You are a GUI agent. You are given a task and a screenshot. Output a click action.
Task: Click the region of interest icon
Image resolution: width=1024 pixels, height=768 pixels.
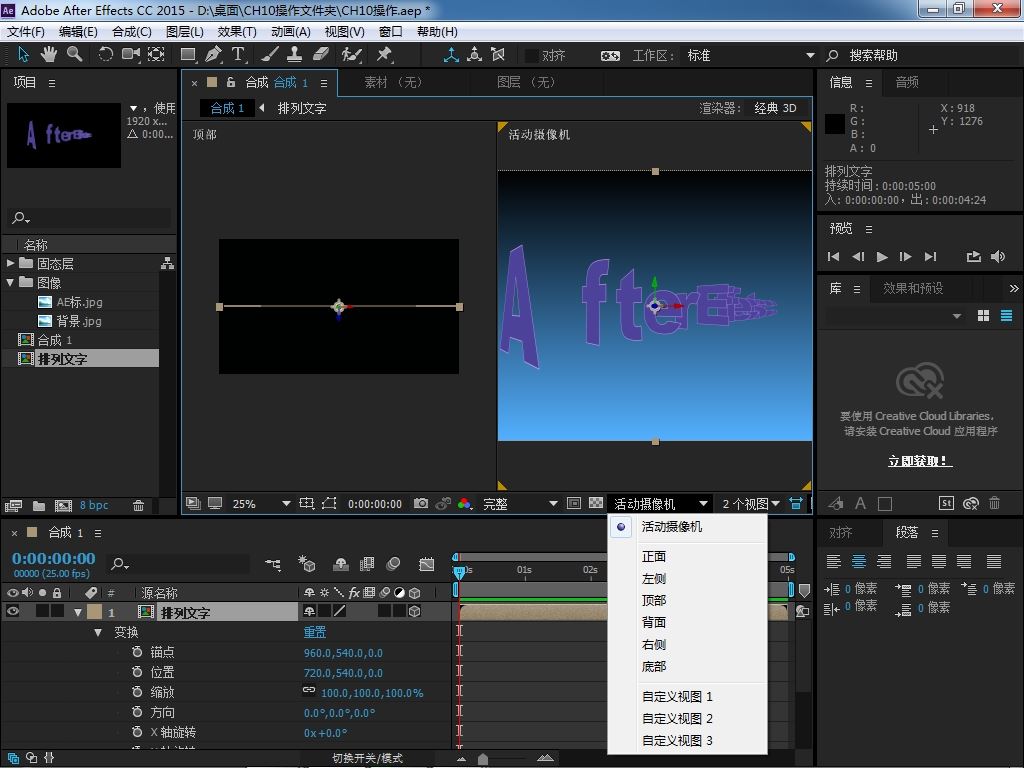574,504
